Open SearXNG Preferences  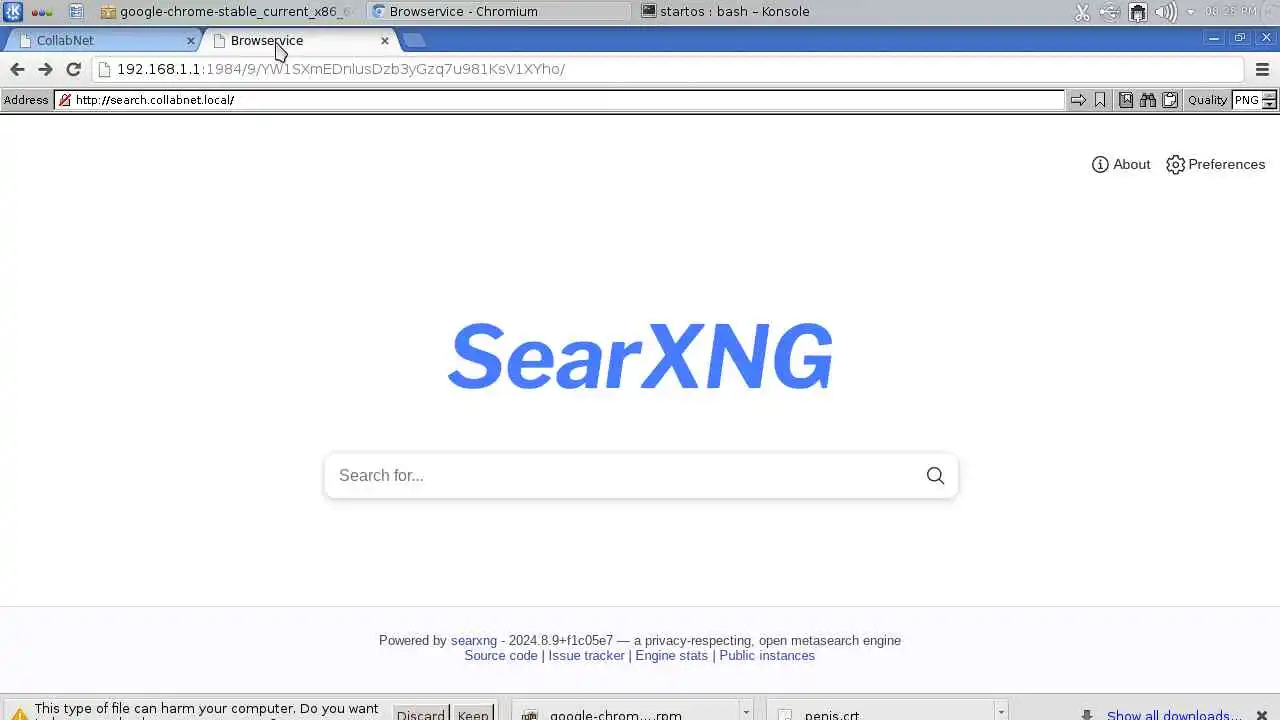pos(1215,164)
